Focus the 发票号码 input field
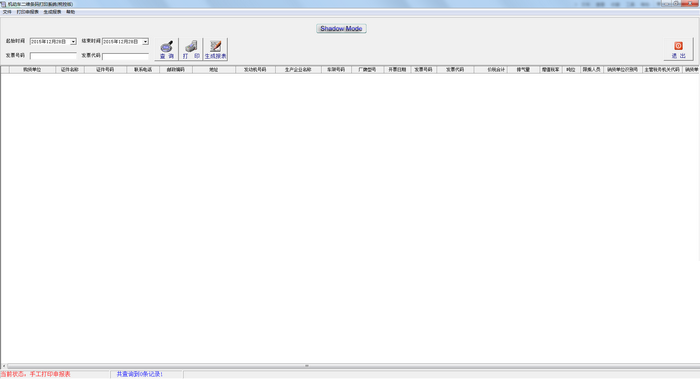This screenshot has width=700, height=379. [x=53, y=56]
